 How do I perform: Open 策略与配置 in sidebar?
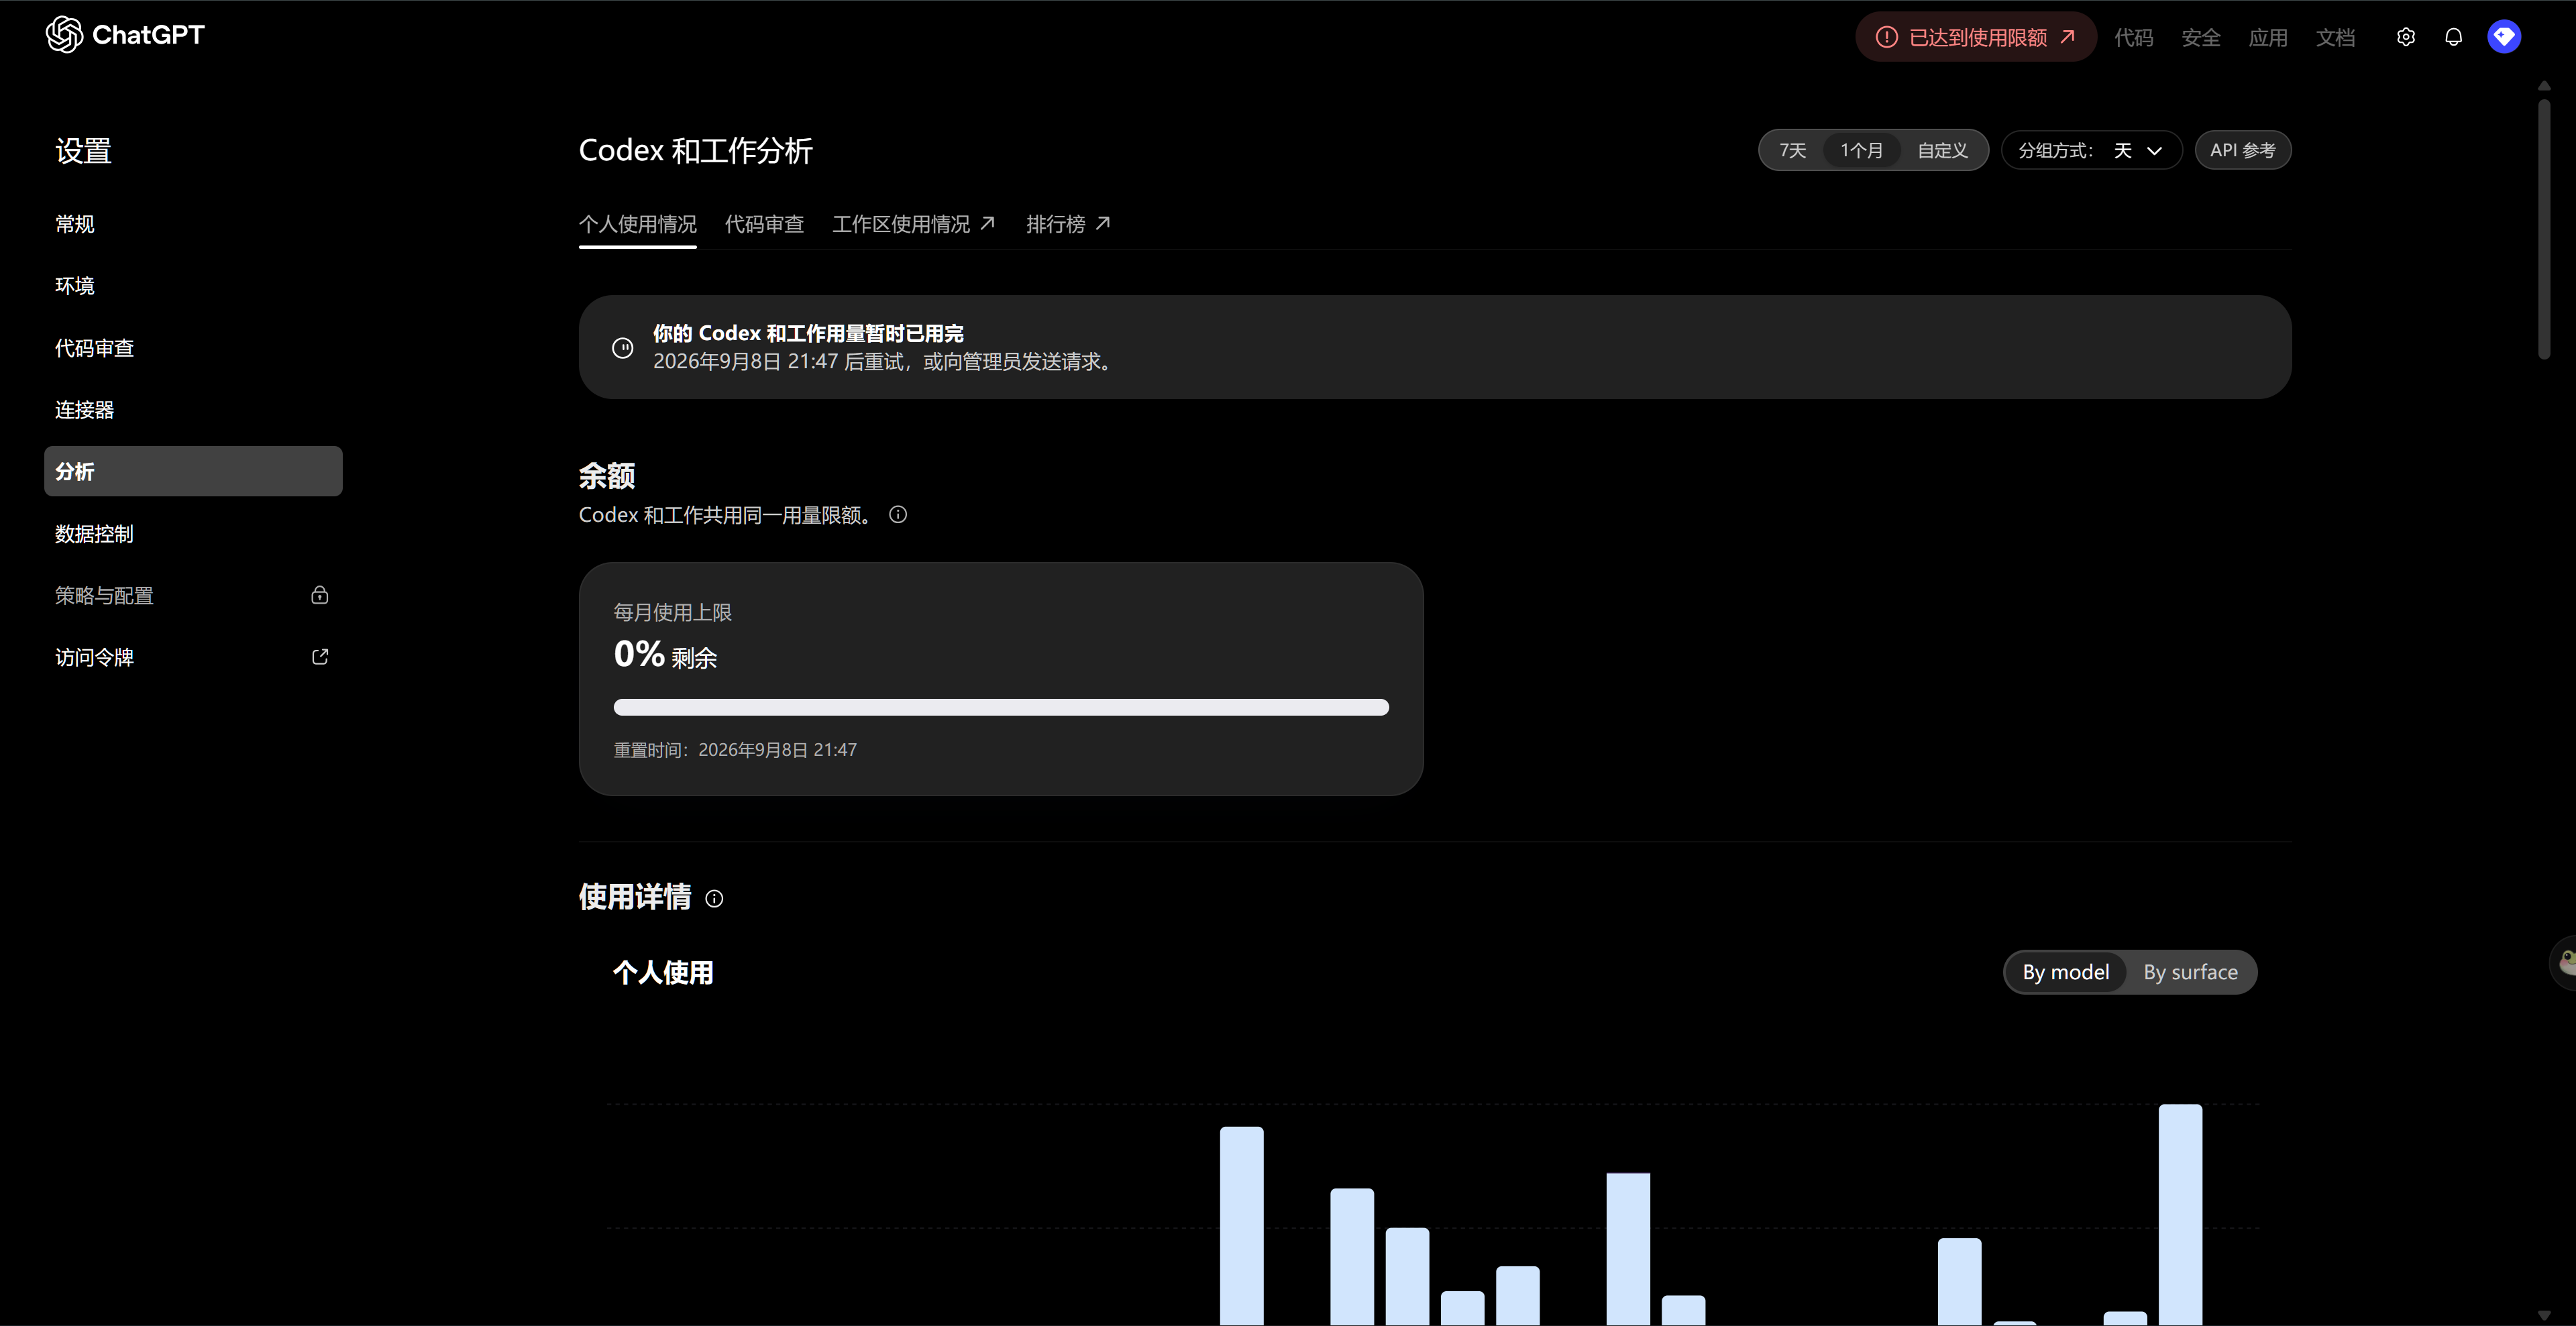coord(193,596)
